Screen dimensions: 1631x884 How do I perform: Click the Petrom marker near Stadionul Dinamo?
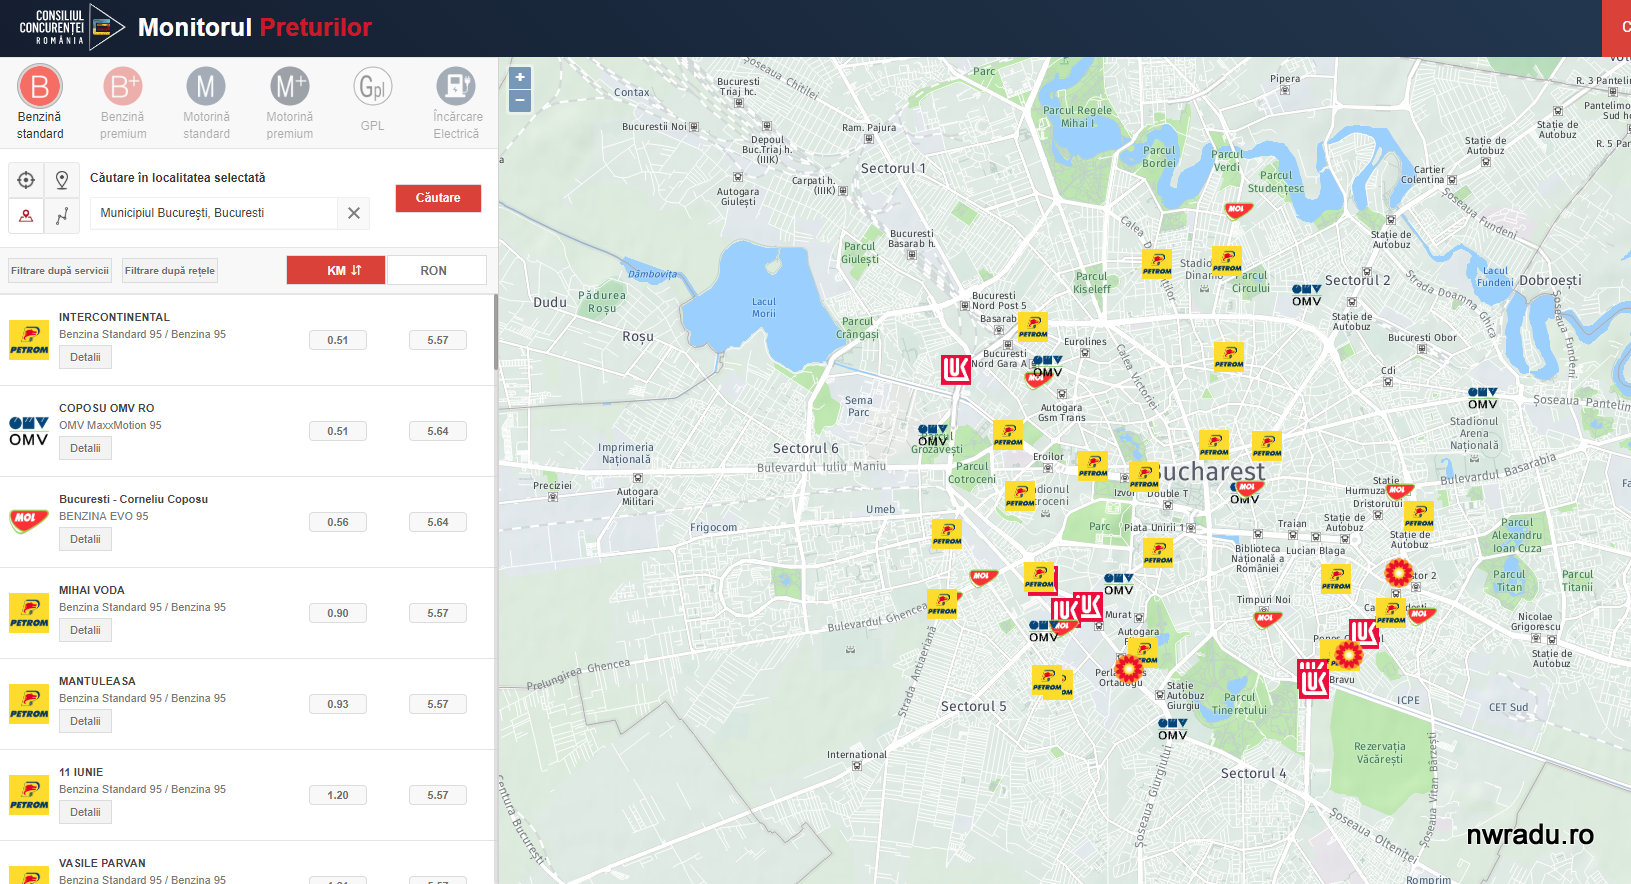[1227, 261]
